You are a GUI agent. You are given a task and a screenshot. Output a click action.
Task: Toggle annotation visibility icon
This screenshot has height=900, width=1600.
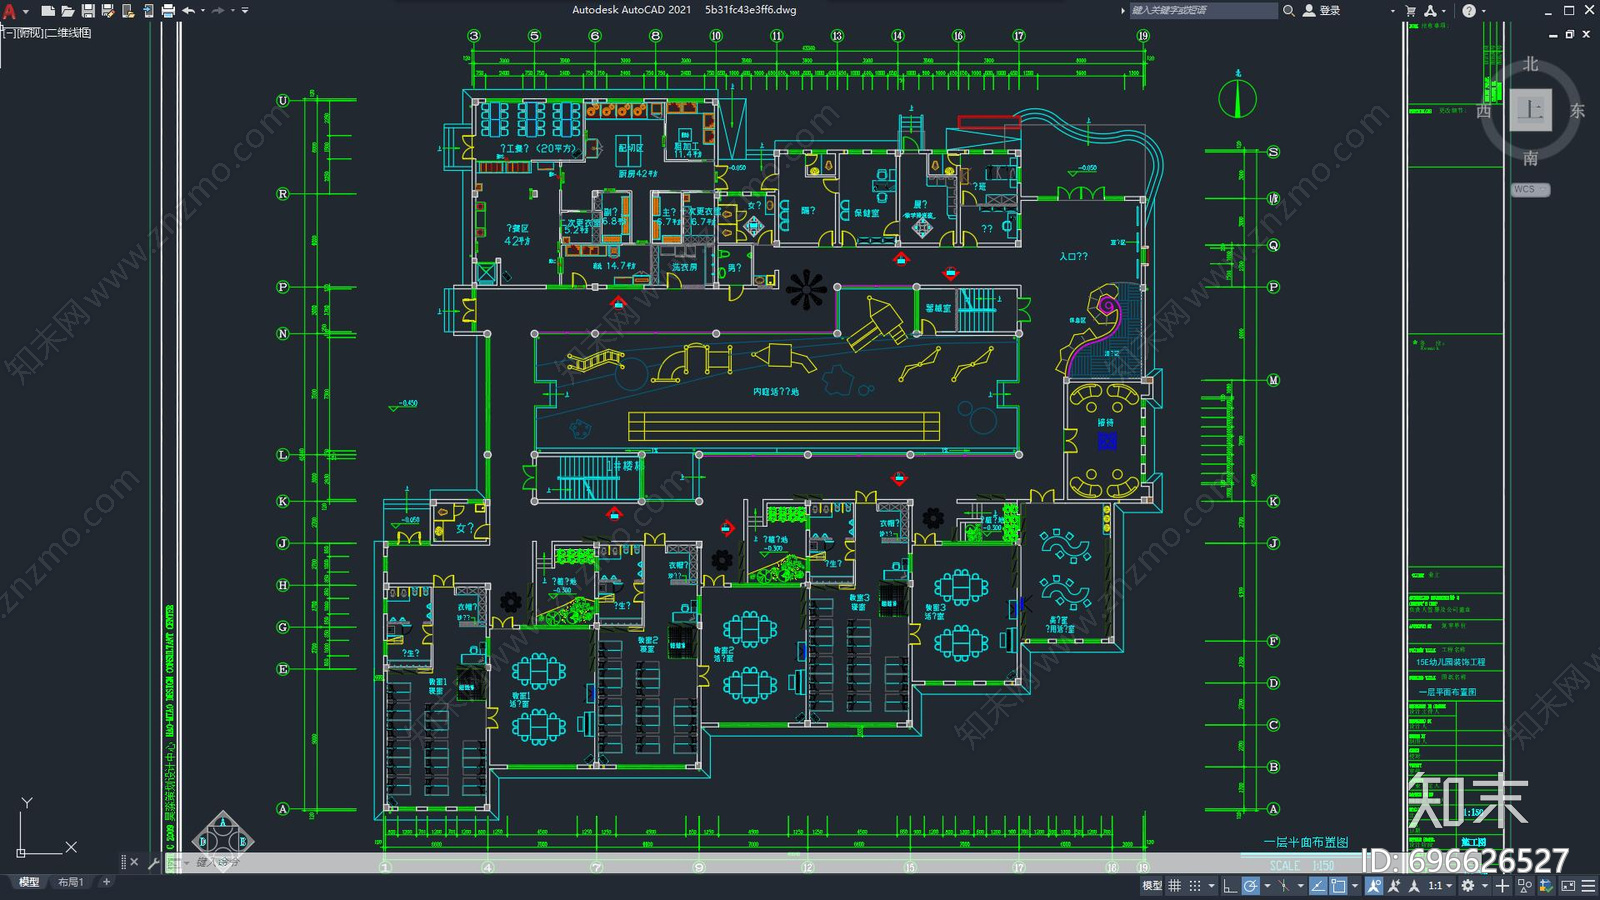click(1374, 885)
